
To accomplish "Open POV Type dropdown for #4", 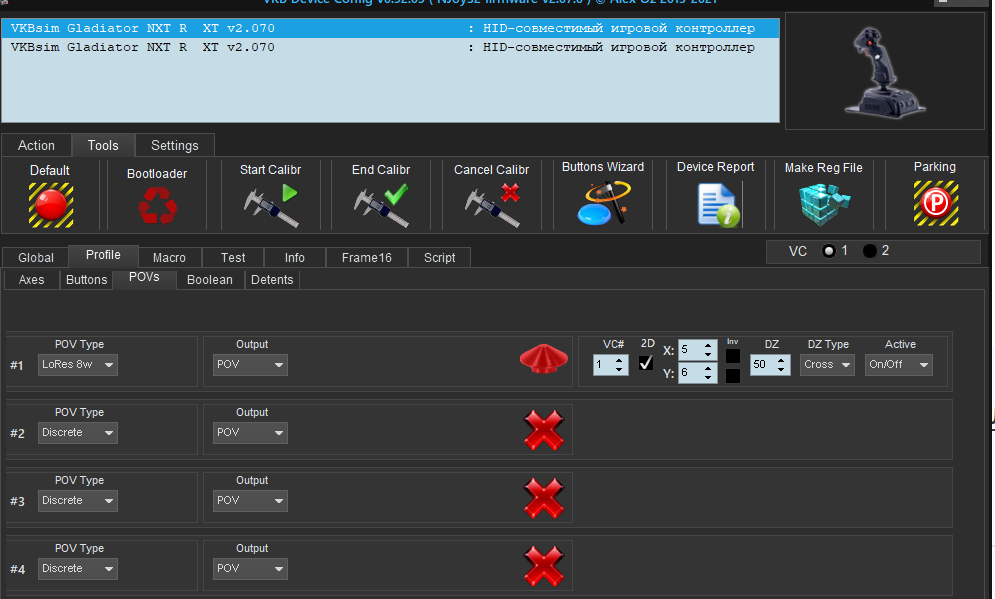I will tap(77, 569).
